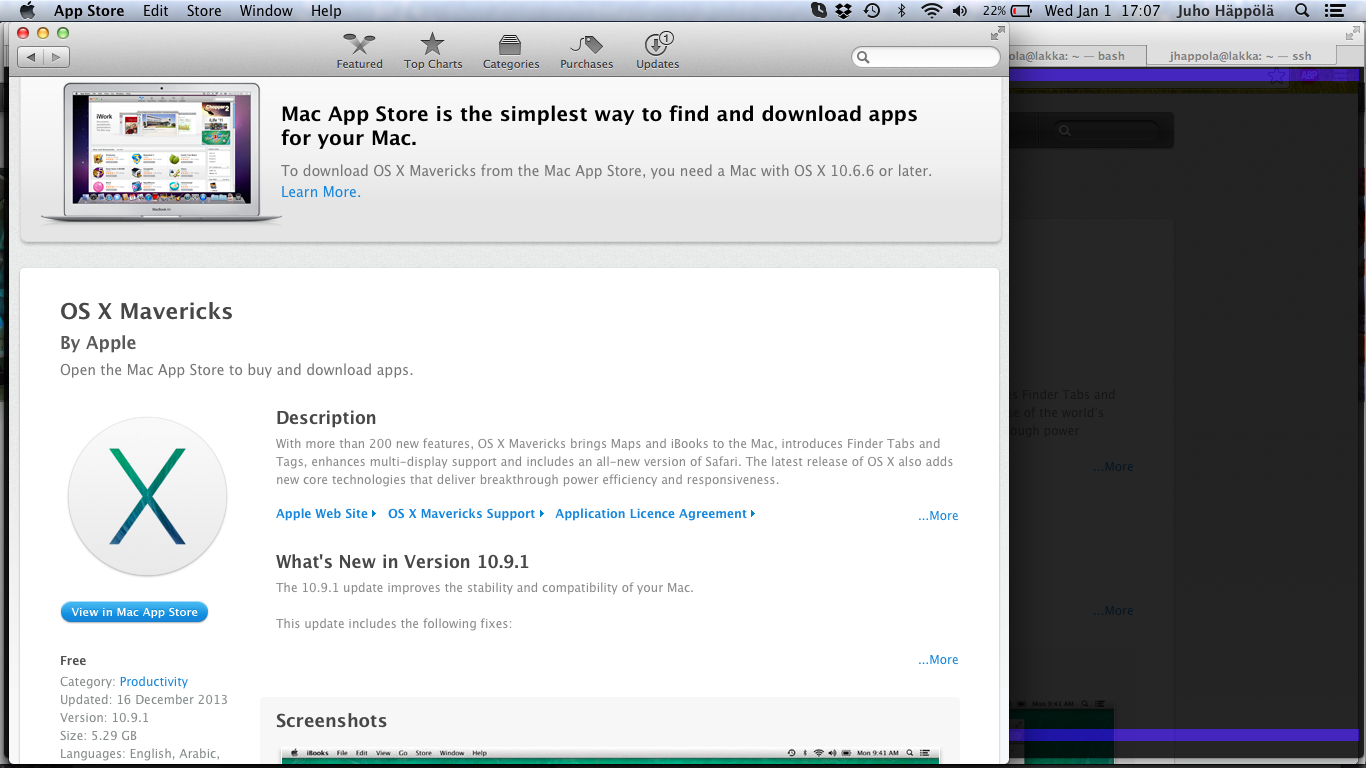This screenshot has height=768, width=1366.
Task: Open the Window menu
Action: pos(266,11)
